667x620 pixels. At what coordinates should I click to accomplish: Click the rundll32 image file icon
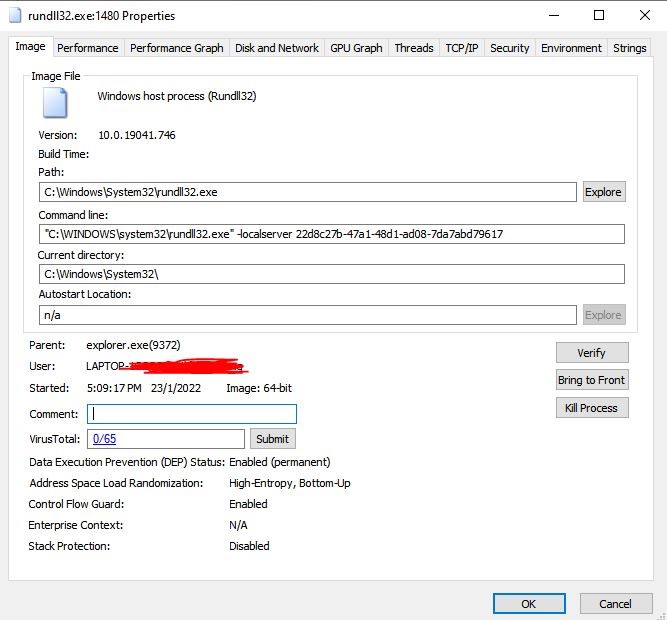(x=55, y=102)
